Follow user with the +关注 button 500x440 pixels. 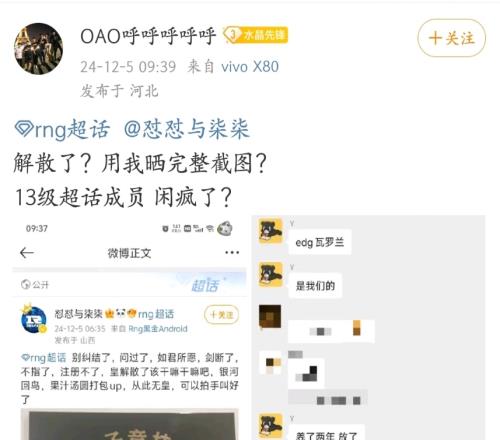coord(451,38)
